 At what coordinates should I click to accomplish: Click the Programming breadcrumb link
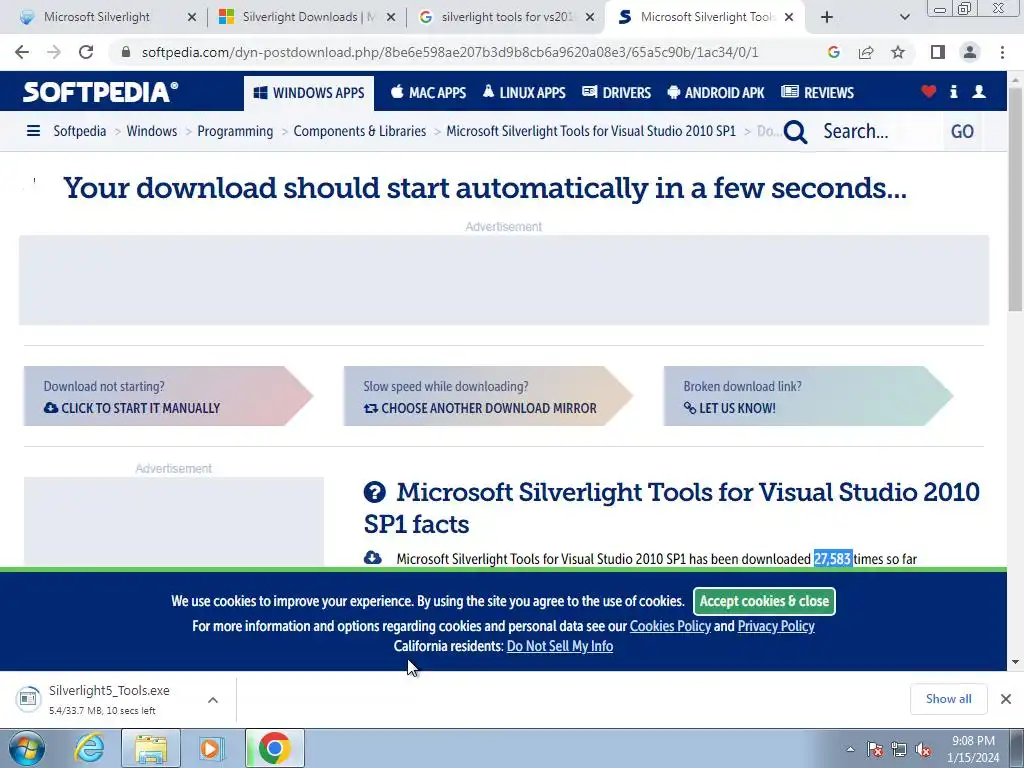[x=235, y=131]
